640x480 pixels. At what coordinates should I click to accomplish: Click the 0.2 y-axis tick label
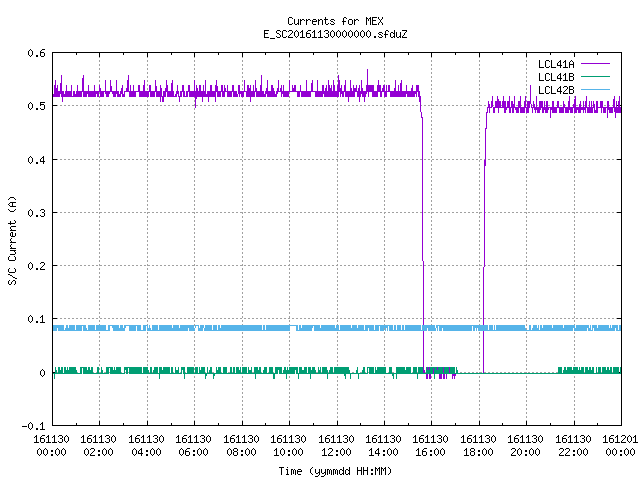[36, 266]
